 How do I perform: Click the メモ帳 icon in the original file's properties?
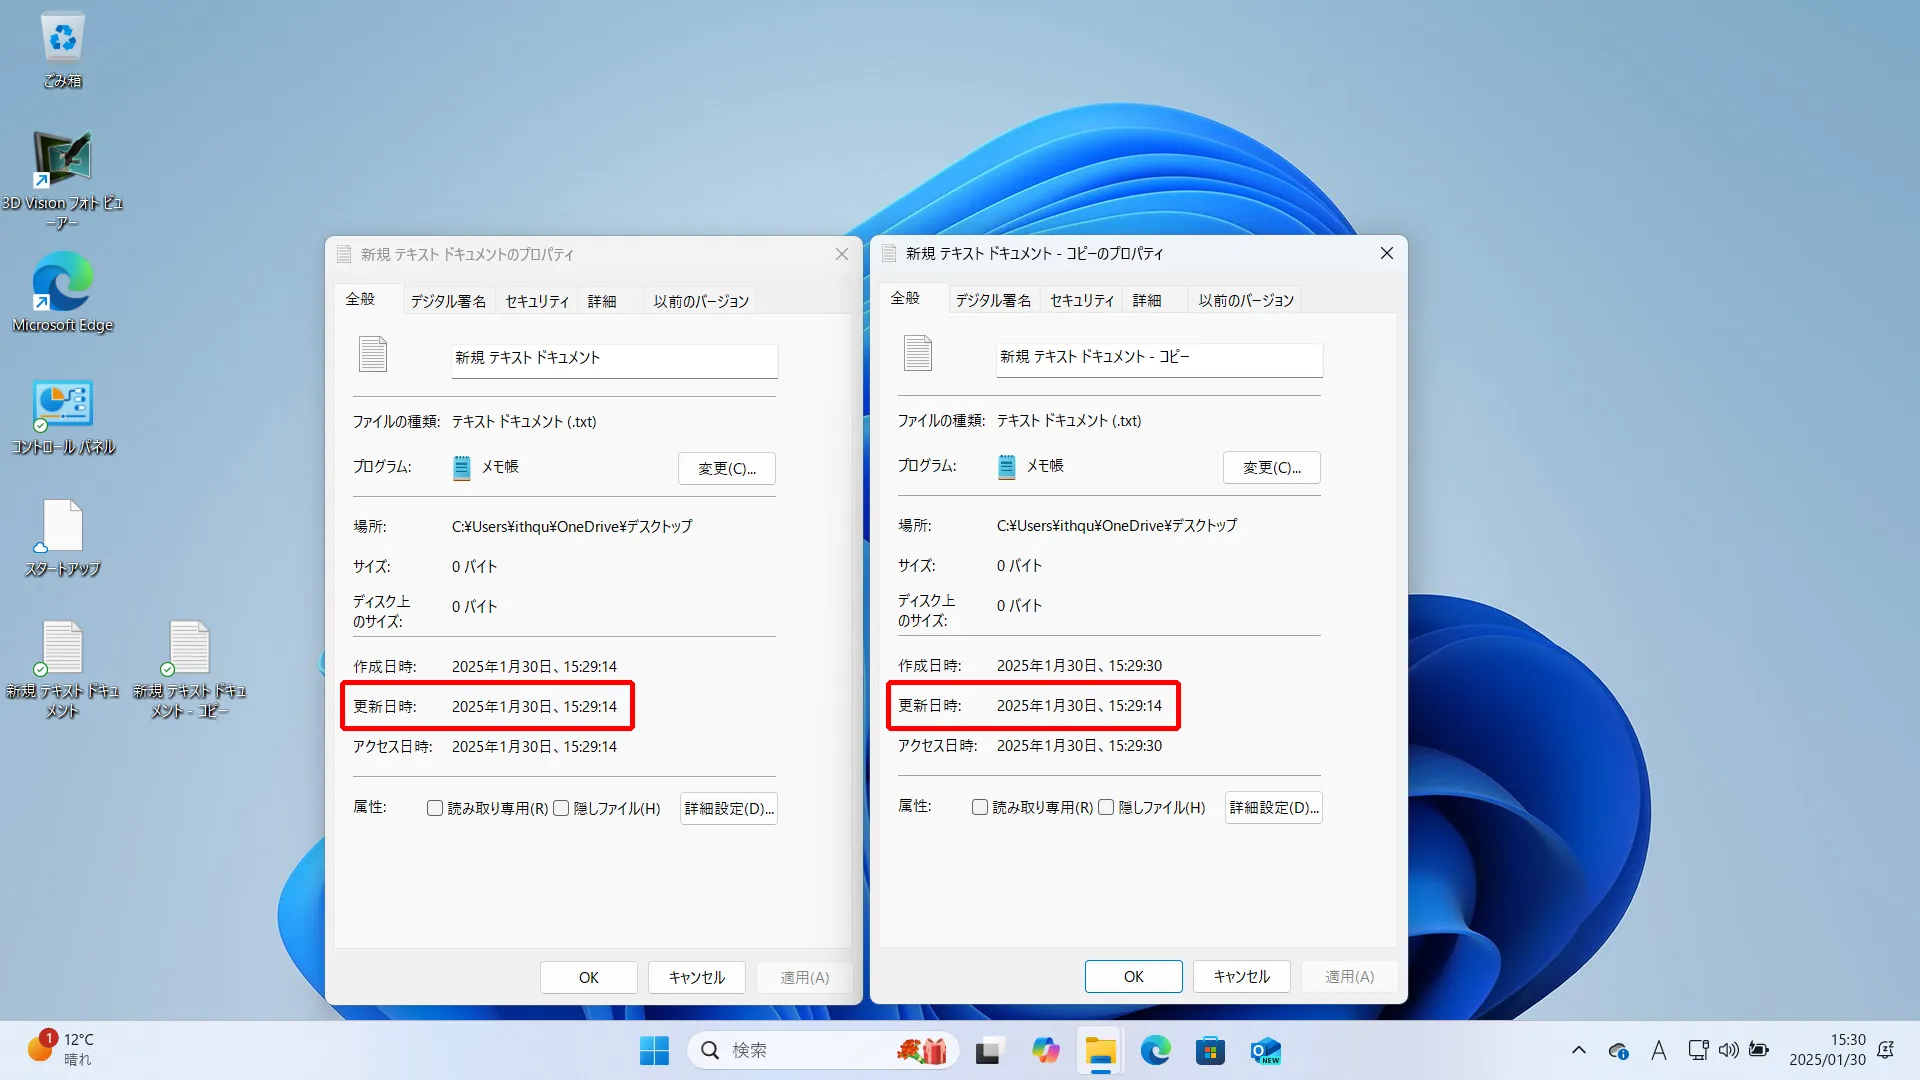[x=461, y=468]
